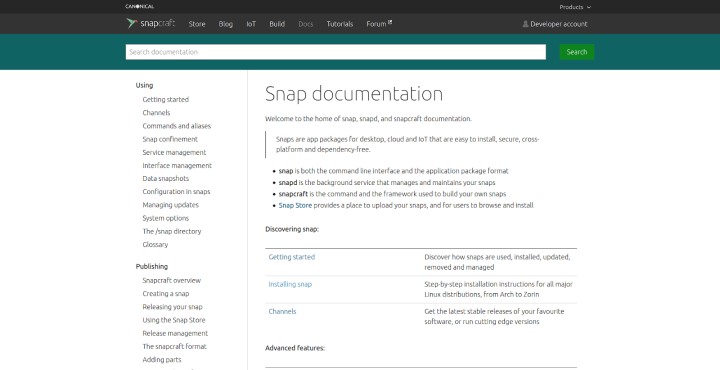Screen dimensions: 720x370
Task: Expand the Products dropdown
Action: pos(575,7)
